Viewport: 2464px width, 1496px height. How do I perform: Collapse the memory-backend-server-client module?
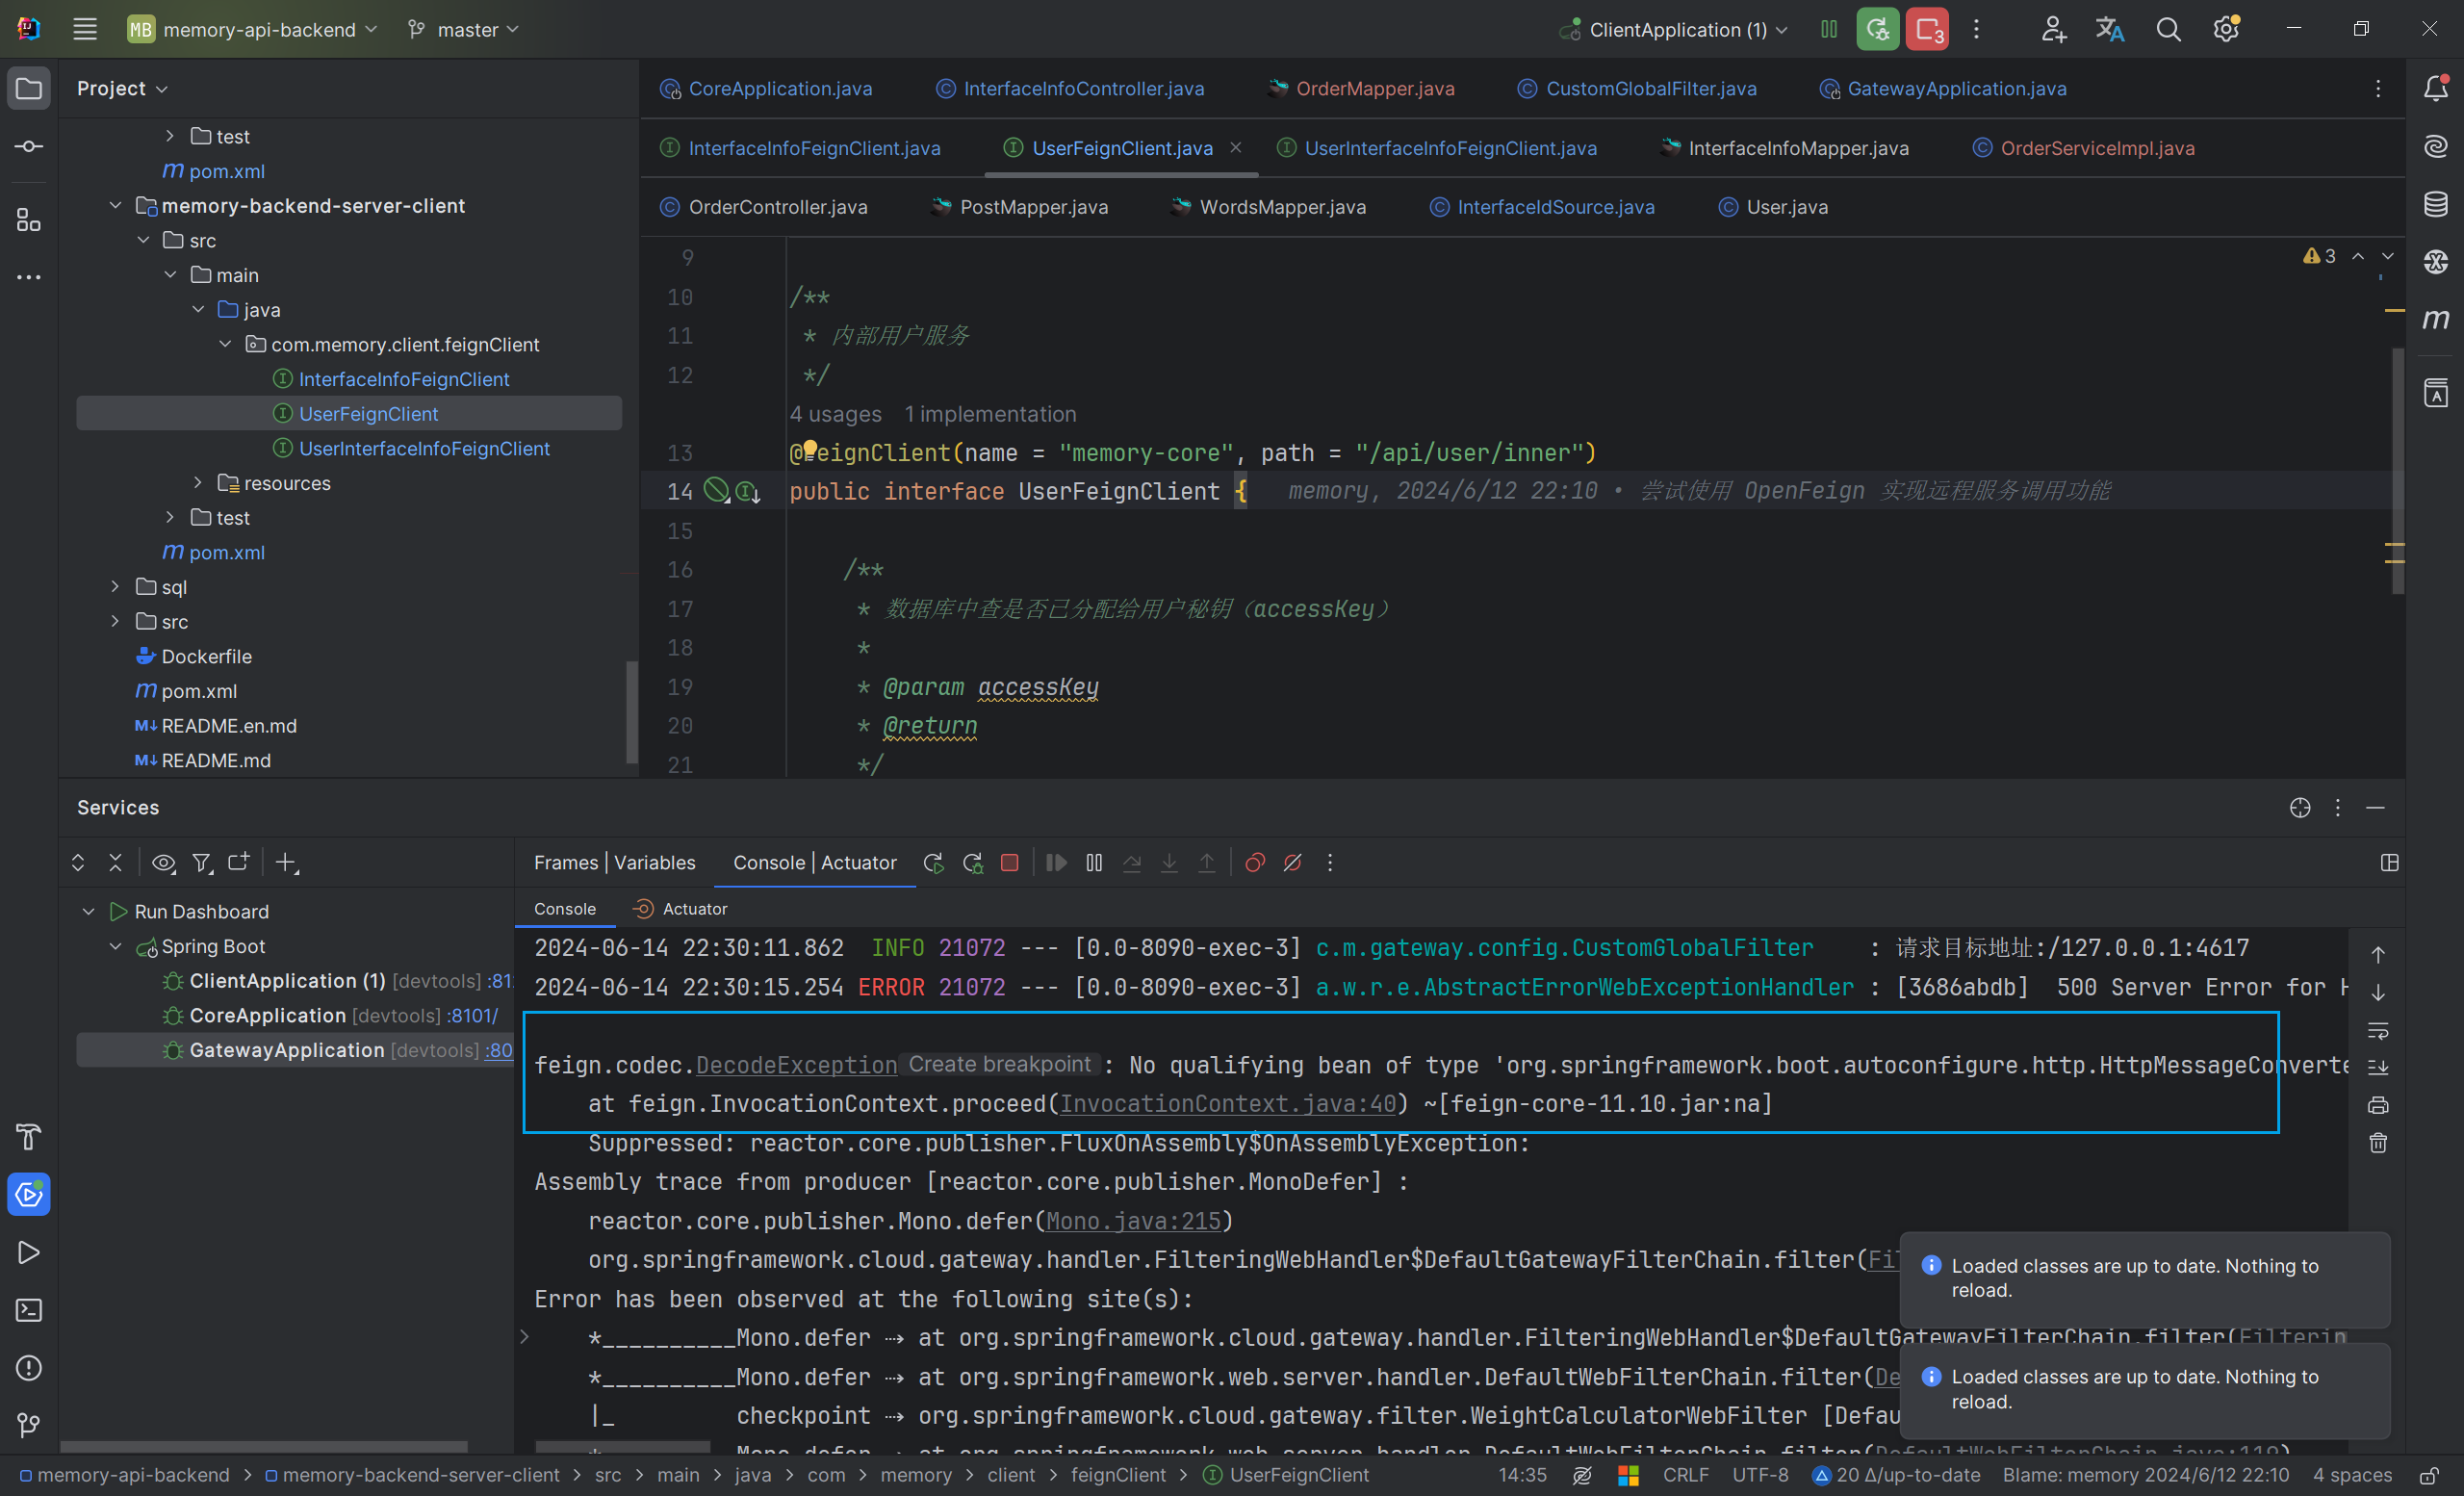tap(115, 206)
